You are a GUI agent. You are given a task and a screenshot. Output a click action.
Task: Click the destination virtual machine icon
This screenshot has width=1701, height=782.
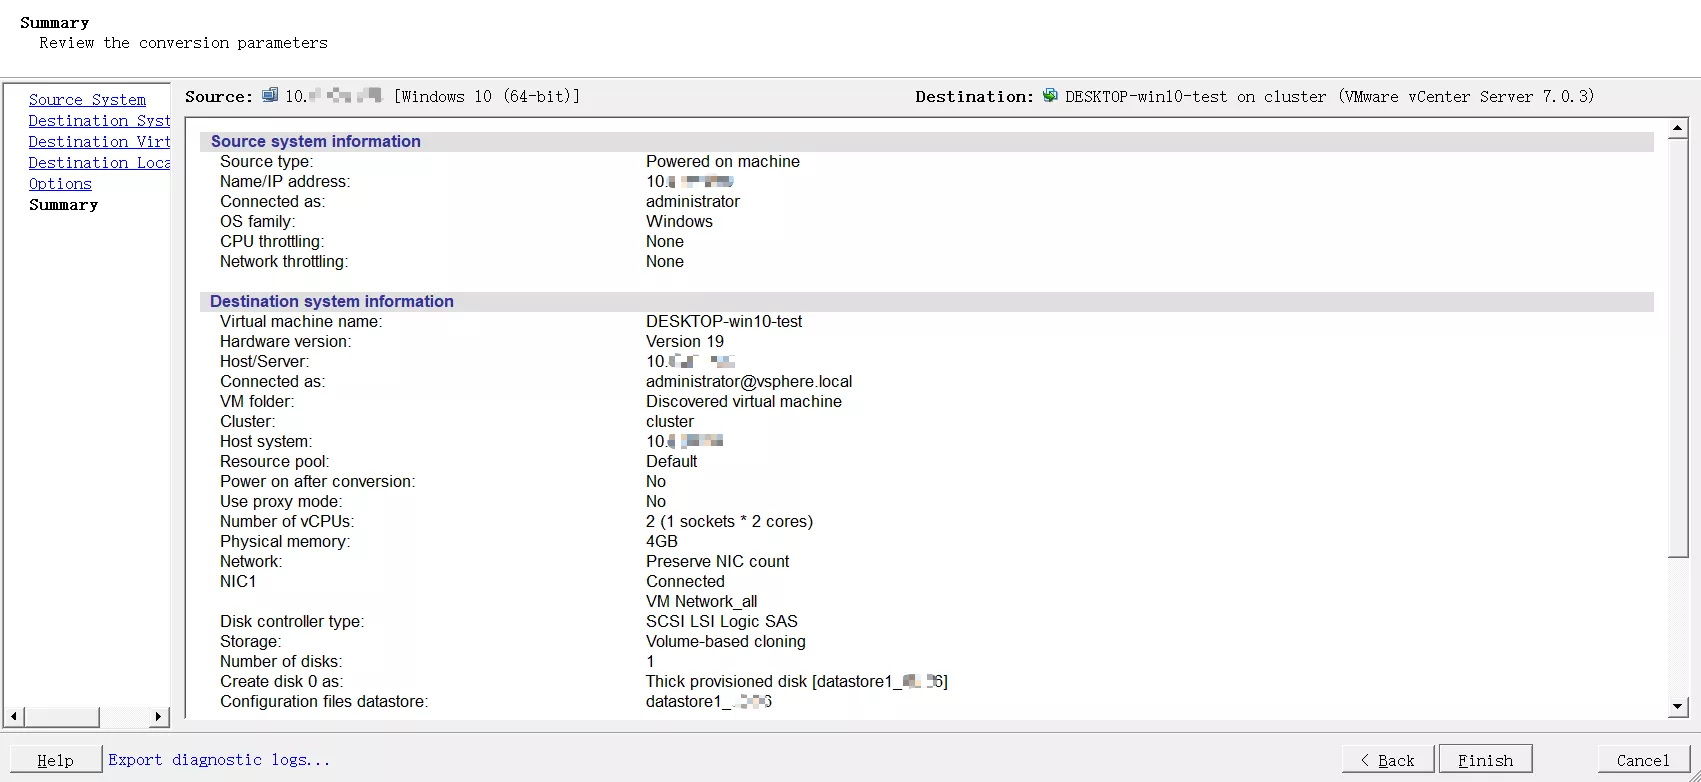[x=1050, y=96]
